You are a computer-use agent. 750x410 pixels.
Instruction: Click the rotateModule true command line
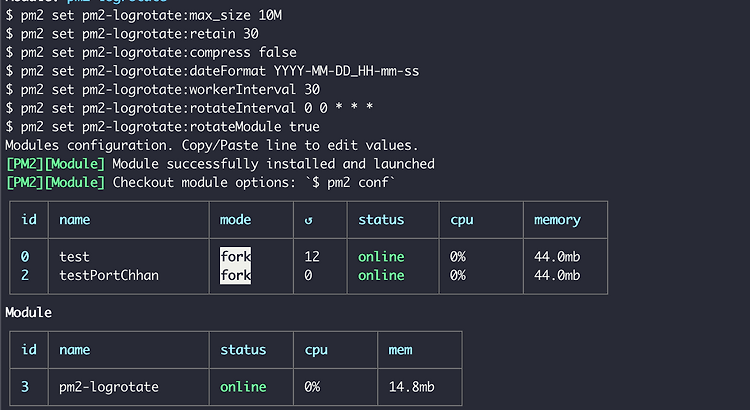pos(163,127)
